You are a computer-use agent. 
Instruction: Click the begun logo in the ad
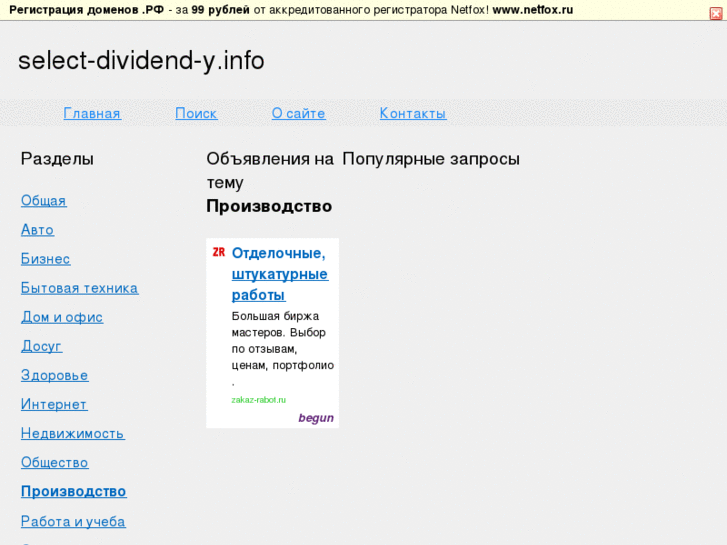pyautogui.click(x=316, y=418)
